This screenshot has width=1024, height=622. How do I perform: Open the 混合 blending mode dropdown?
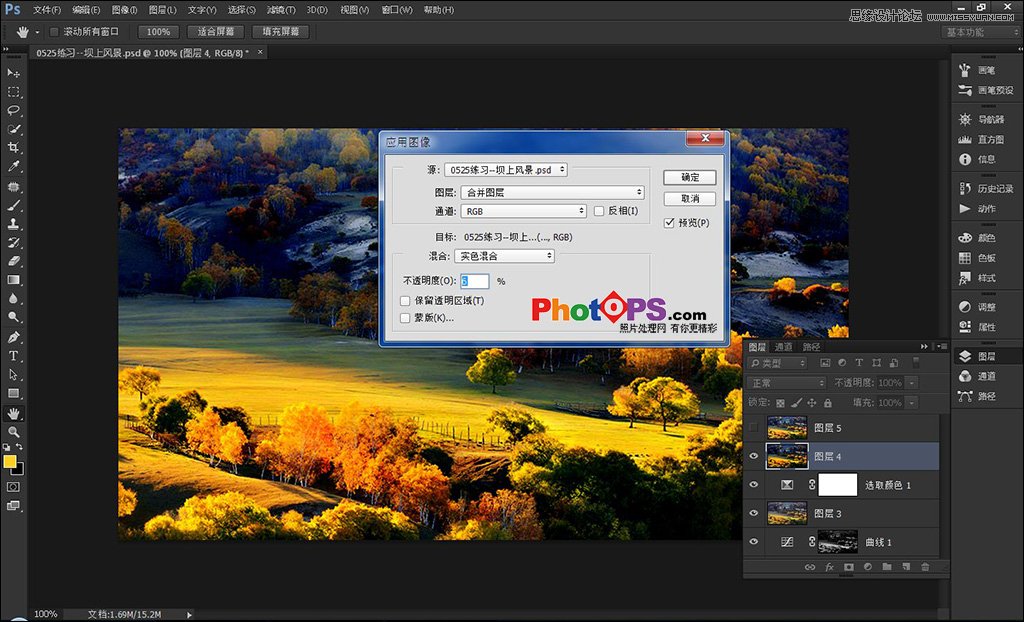click(x=504, y=256)
